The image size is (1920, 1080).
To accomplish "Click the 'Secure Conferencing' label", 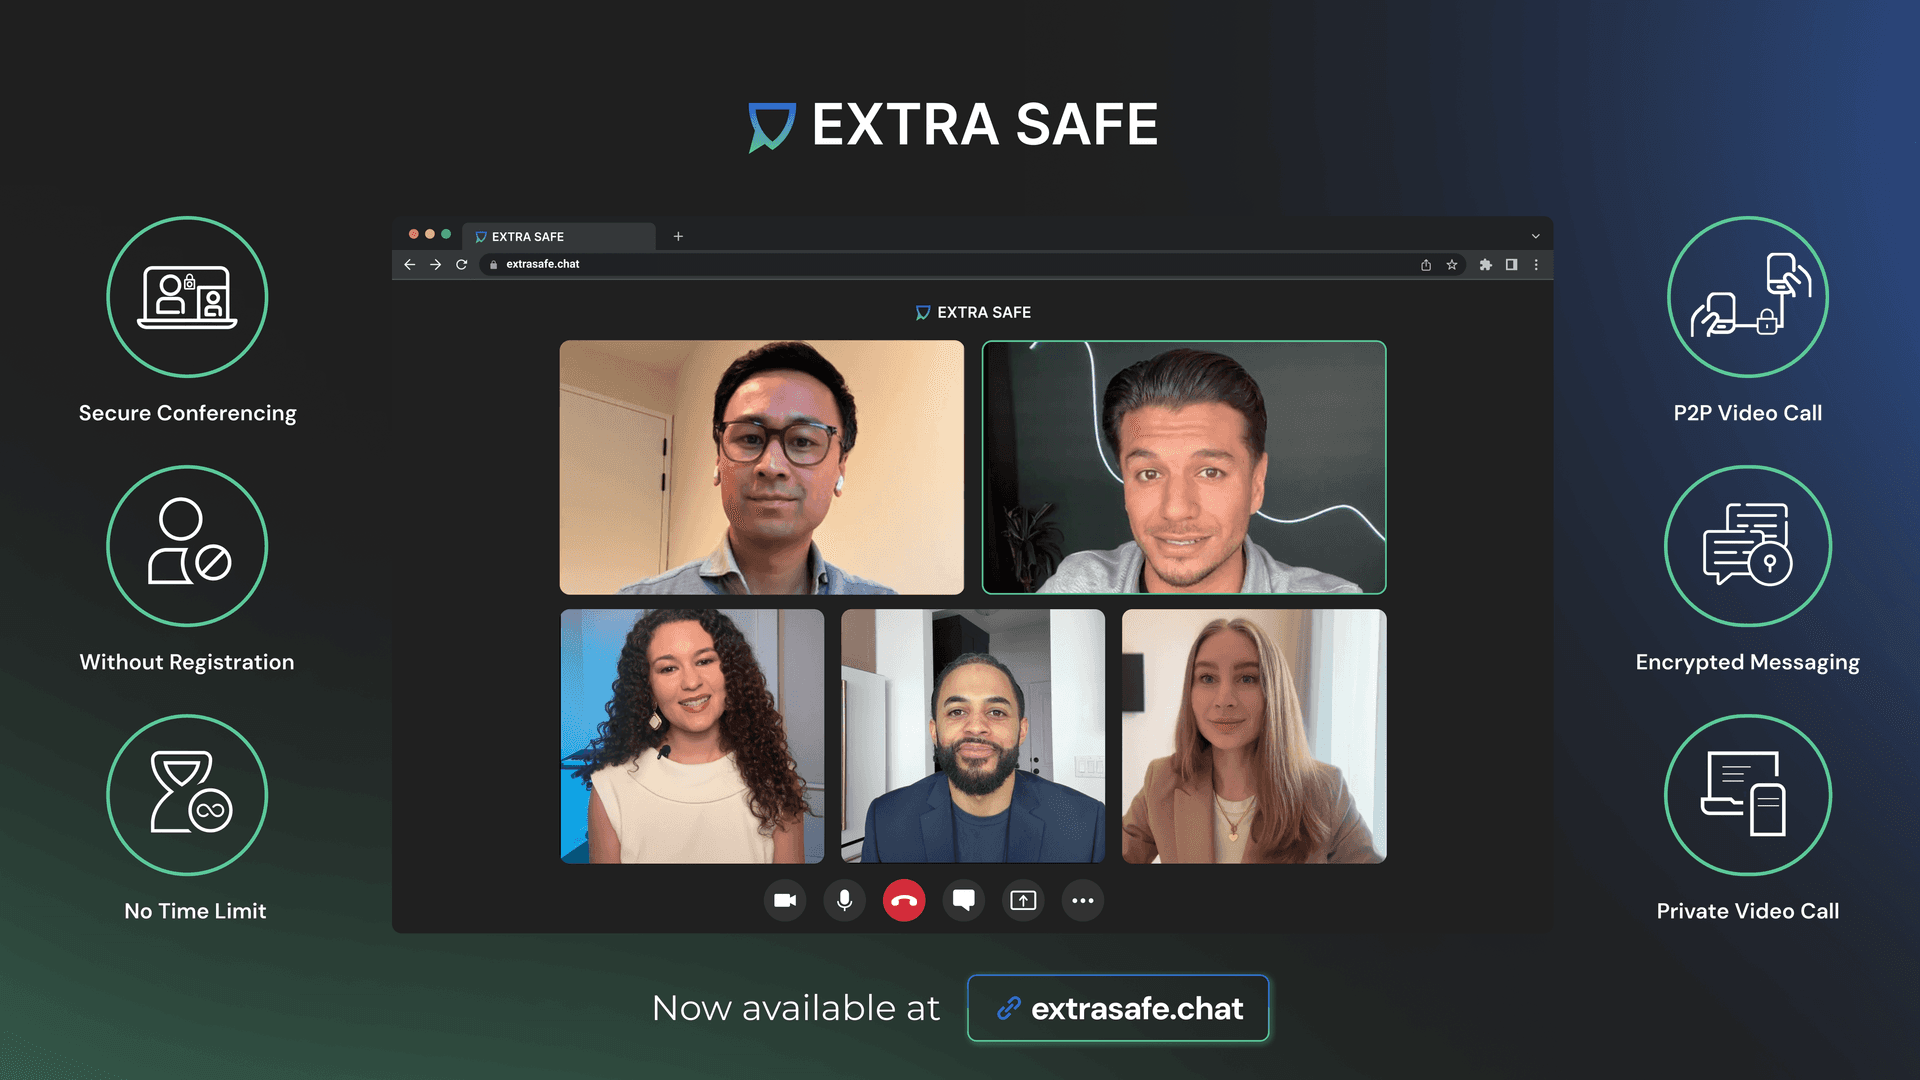I will coord(187,413).
